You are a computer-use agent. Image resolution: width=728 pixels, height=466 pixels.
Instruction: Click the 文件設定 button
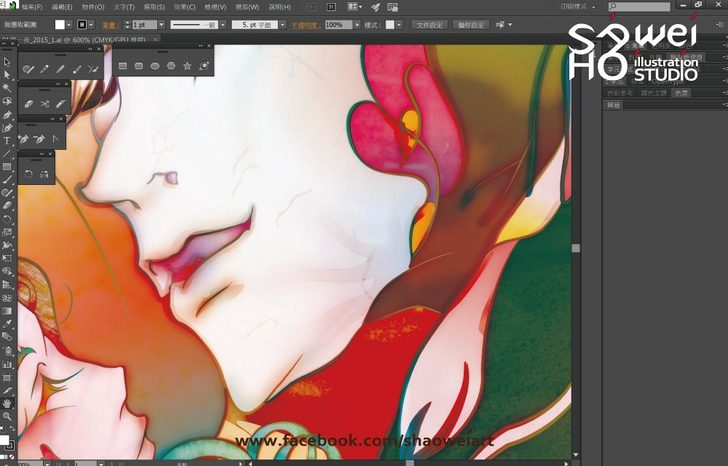point(429,24)
